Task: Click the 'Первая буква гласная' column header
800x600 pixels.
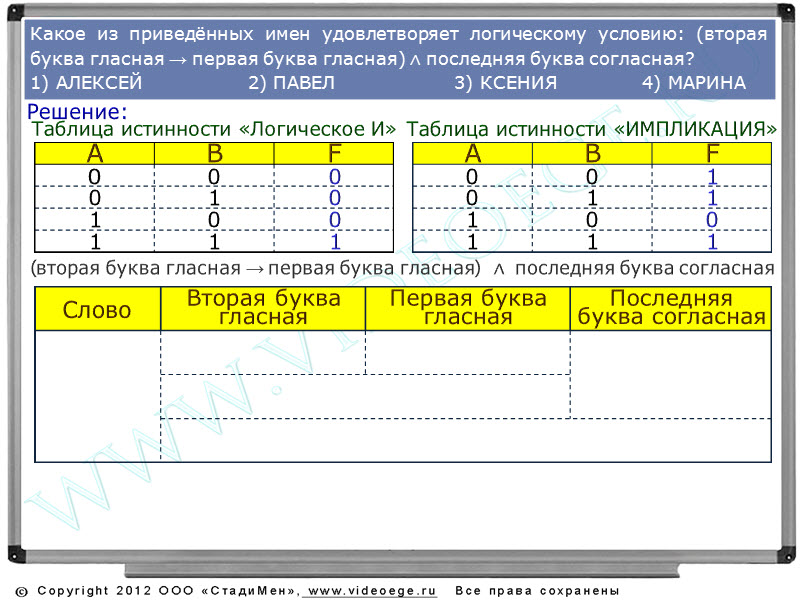Action: pos(468,308)
